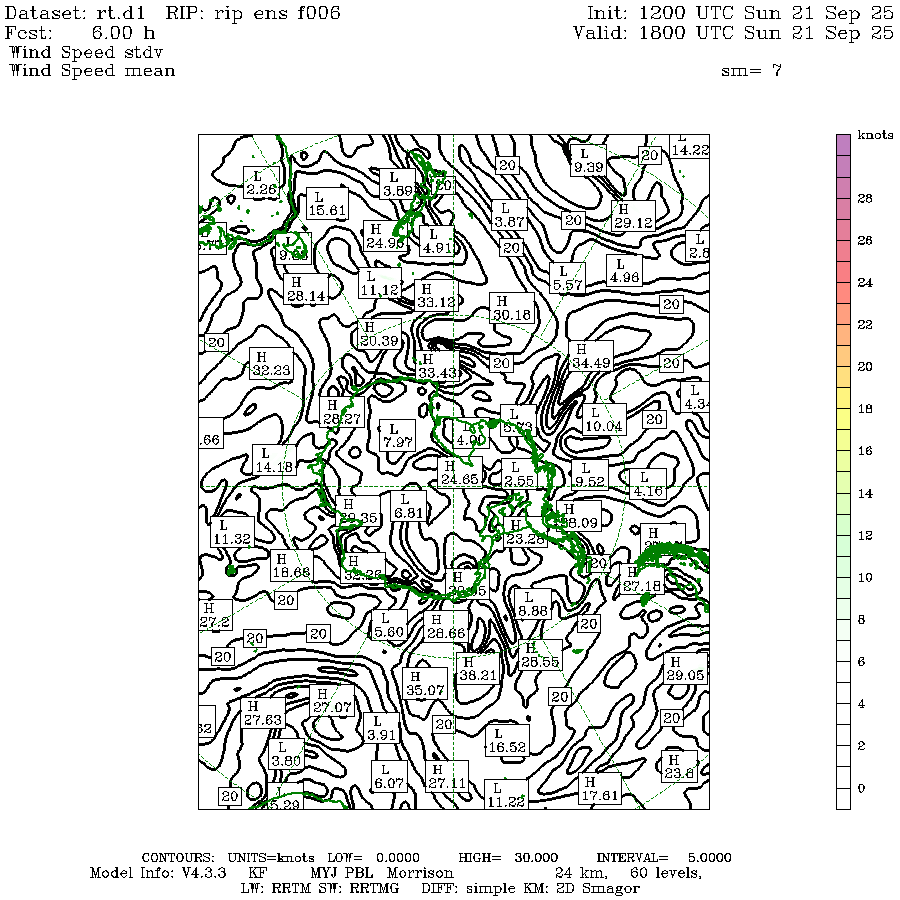
Task: Select the 'H 32.23' high label
Action: point(271,364)
